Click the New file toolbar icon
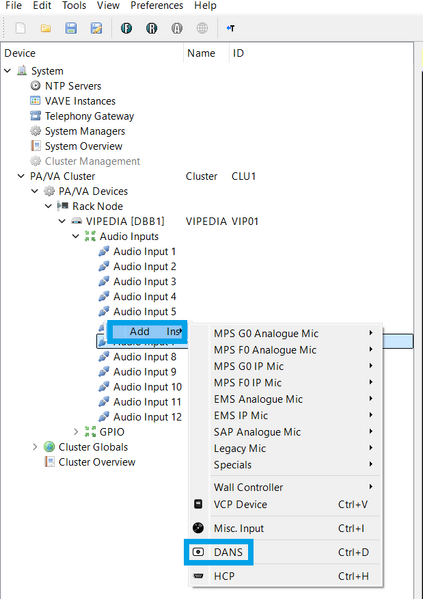 click(20, 28)
